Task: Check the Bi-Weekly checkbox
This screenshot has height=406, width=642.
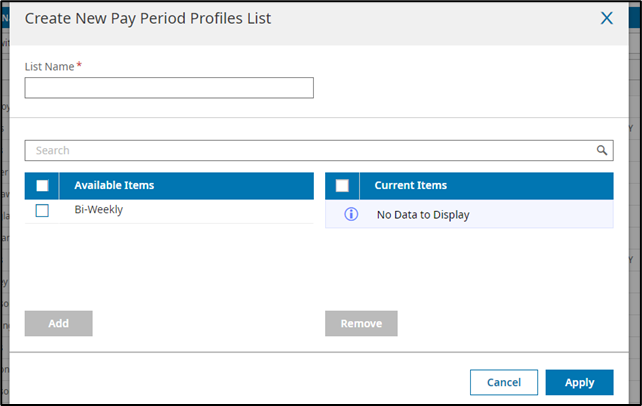Action: point(42,210)
